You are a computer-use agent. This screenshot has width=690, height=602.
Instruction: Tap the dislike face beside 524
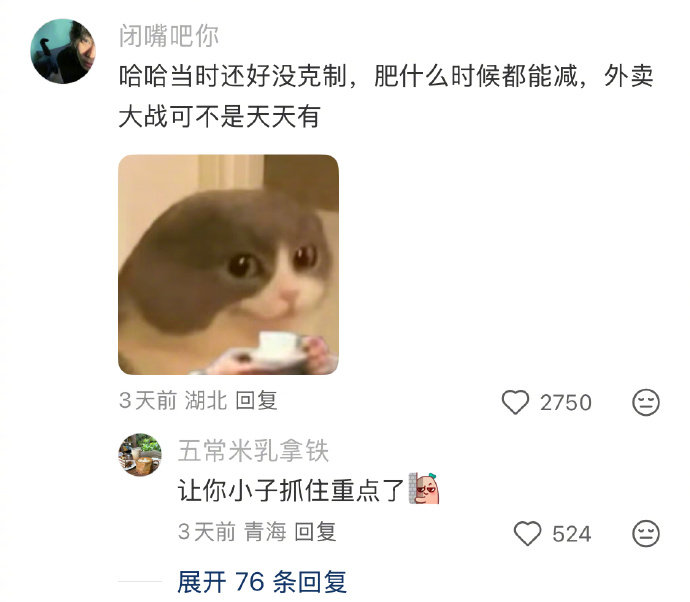[646, 533]
